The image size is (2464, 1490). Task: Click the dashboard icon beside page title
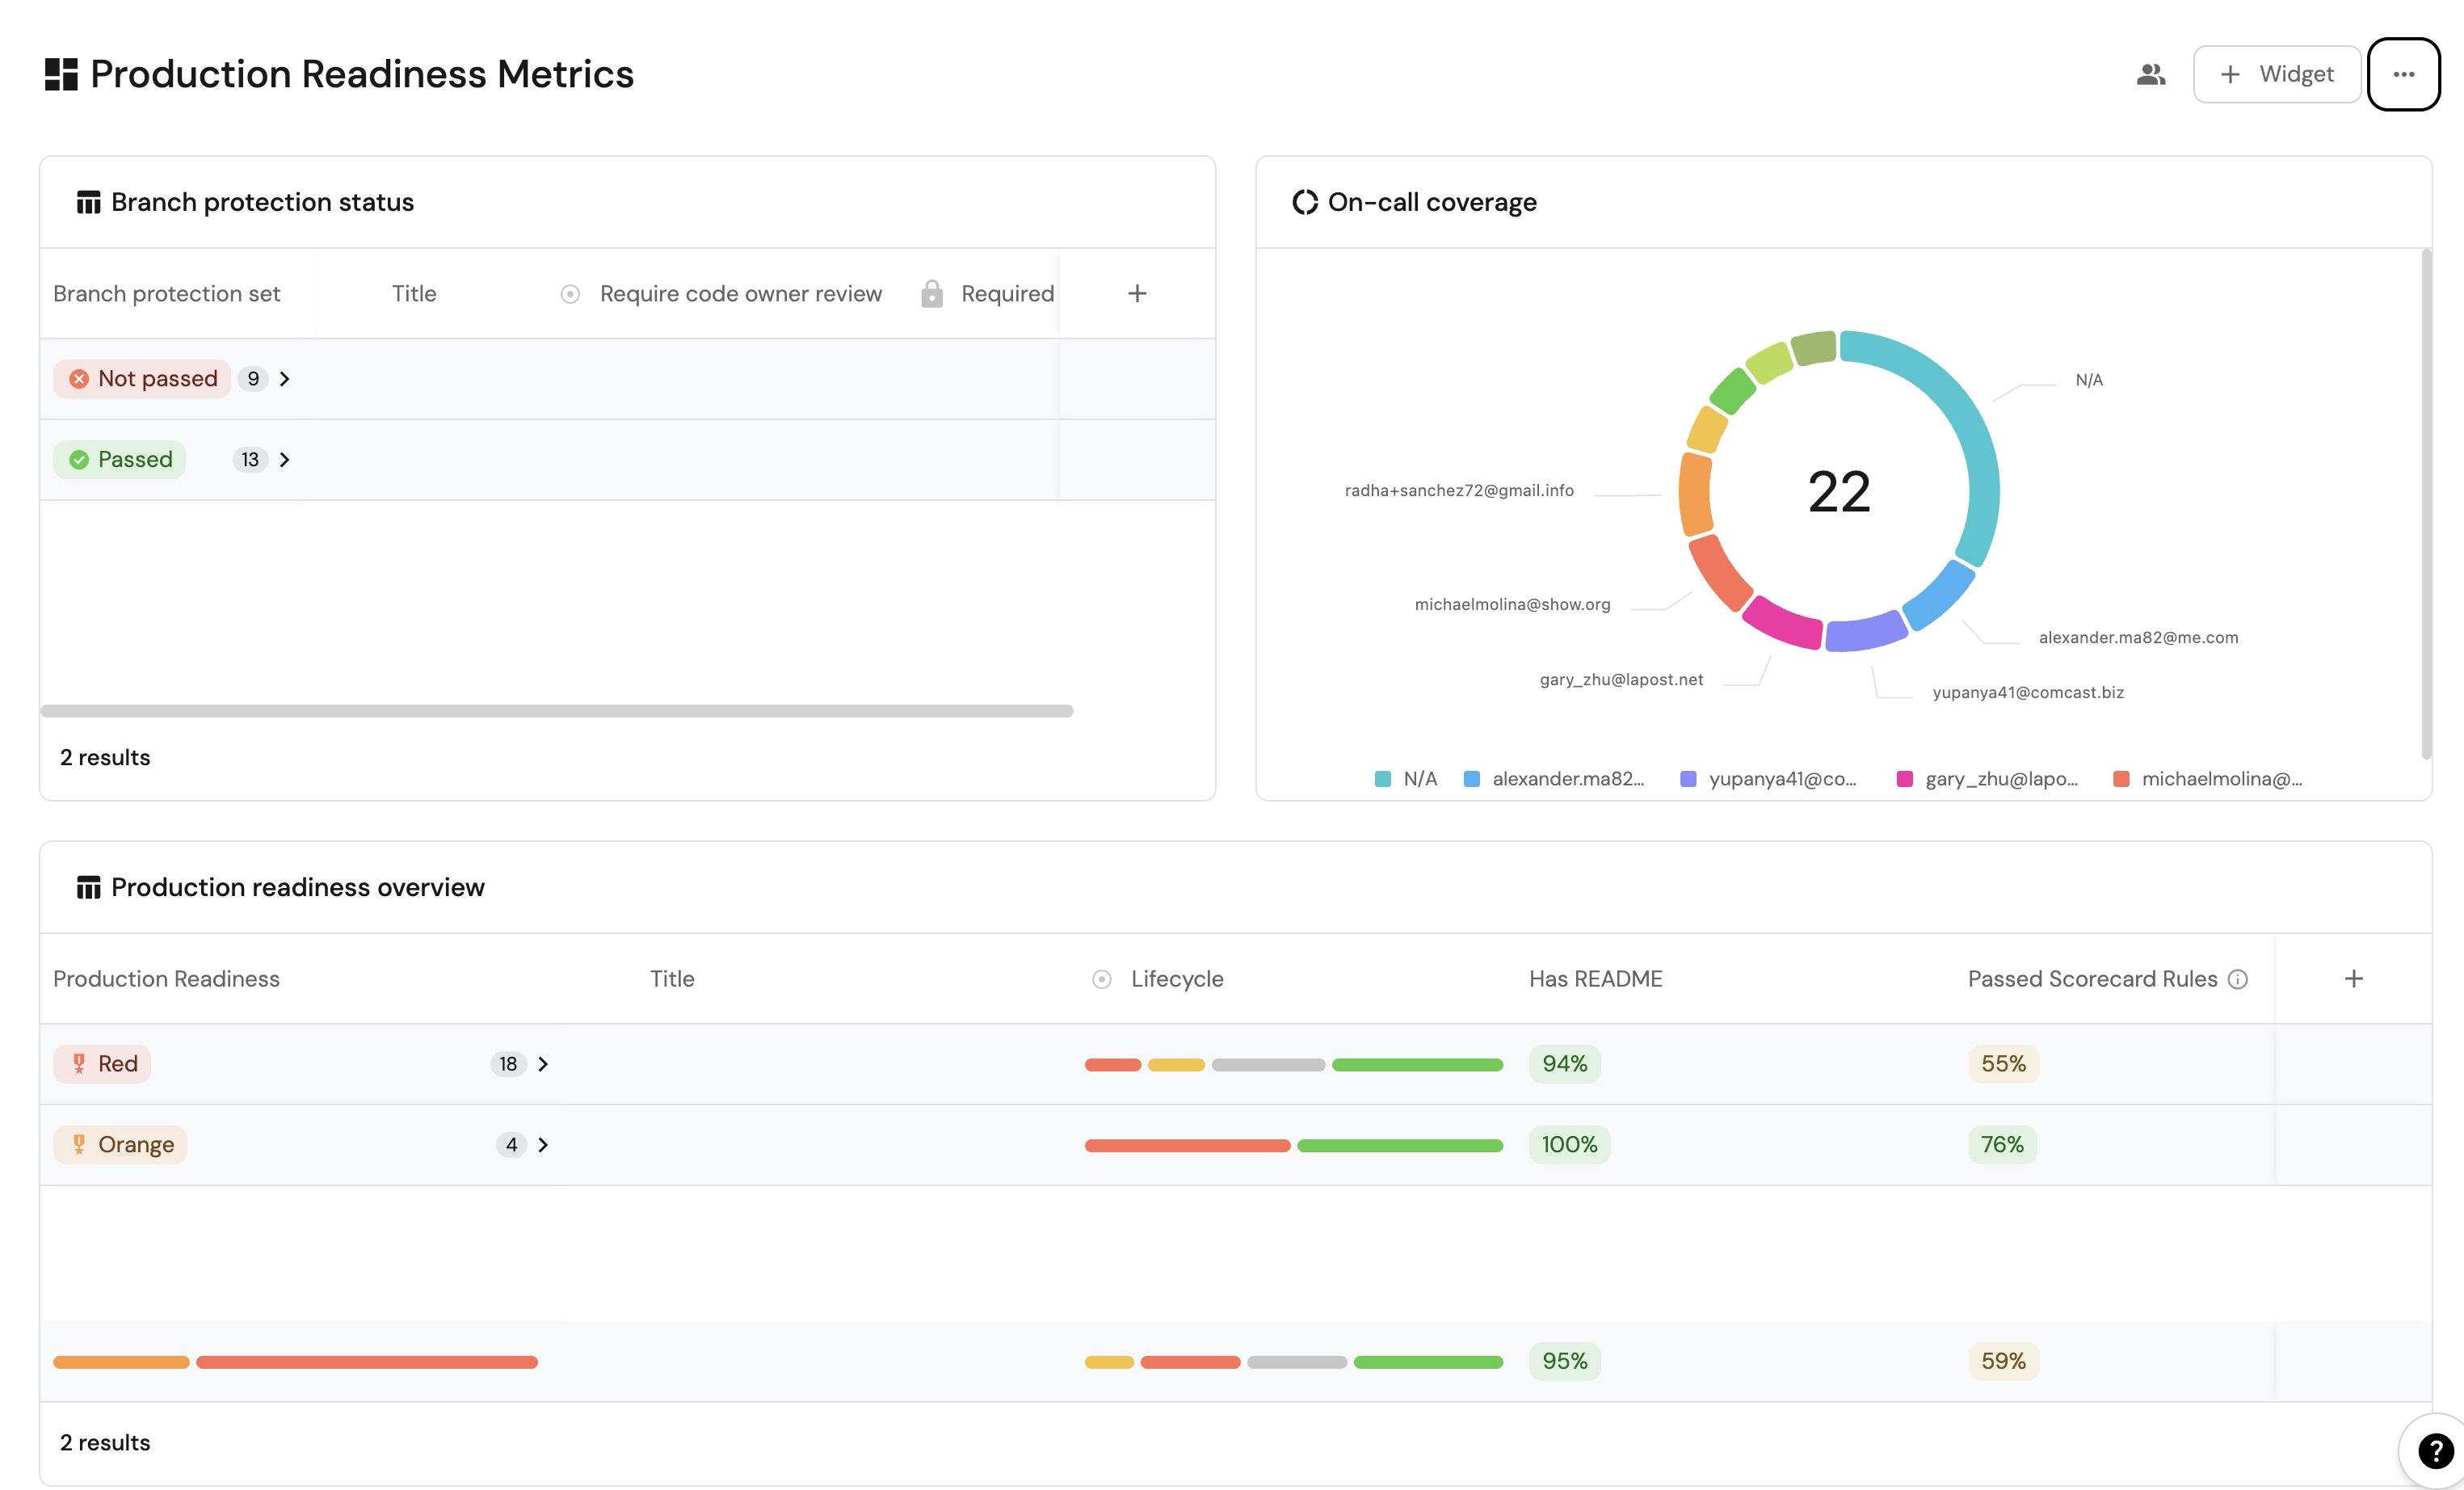(x=61, y=74)
